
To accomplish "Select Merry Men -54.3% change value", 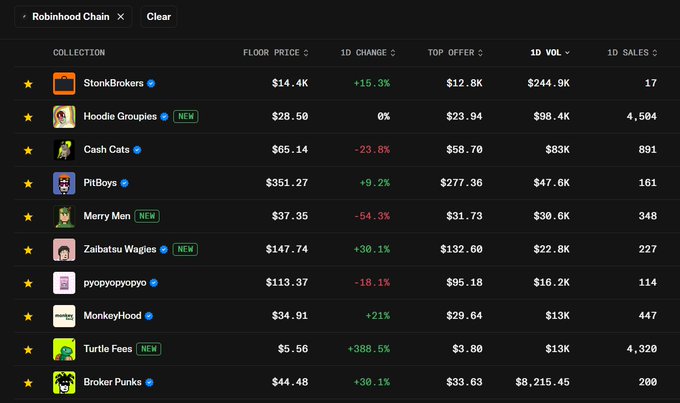I will click(x=372, y=216).
